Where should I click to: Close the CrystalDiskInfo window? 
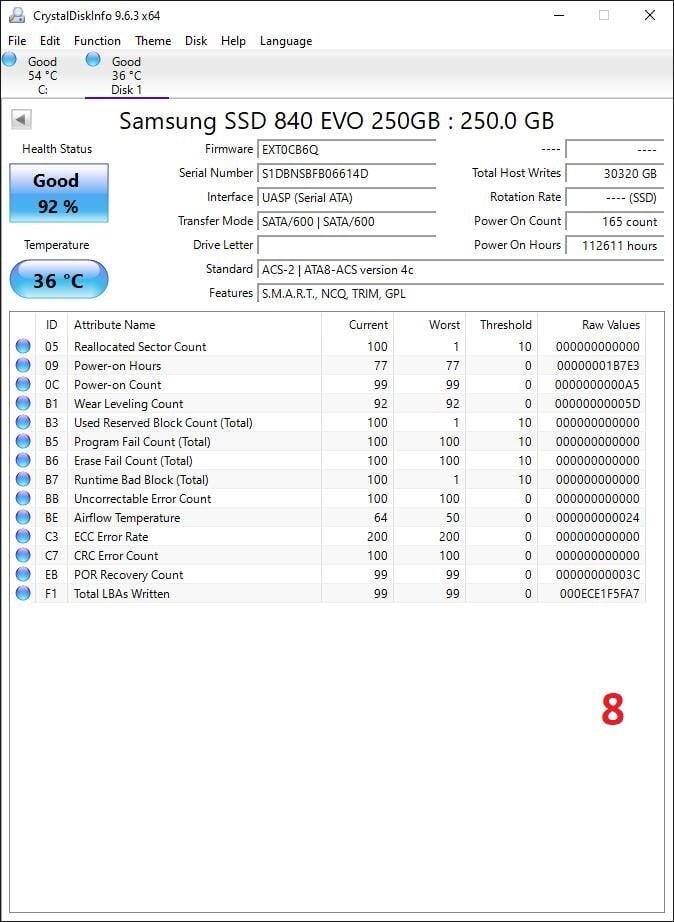coord(649,15)
